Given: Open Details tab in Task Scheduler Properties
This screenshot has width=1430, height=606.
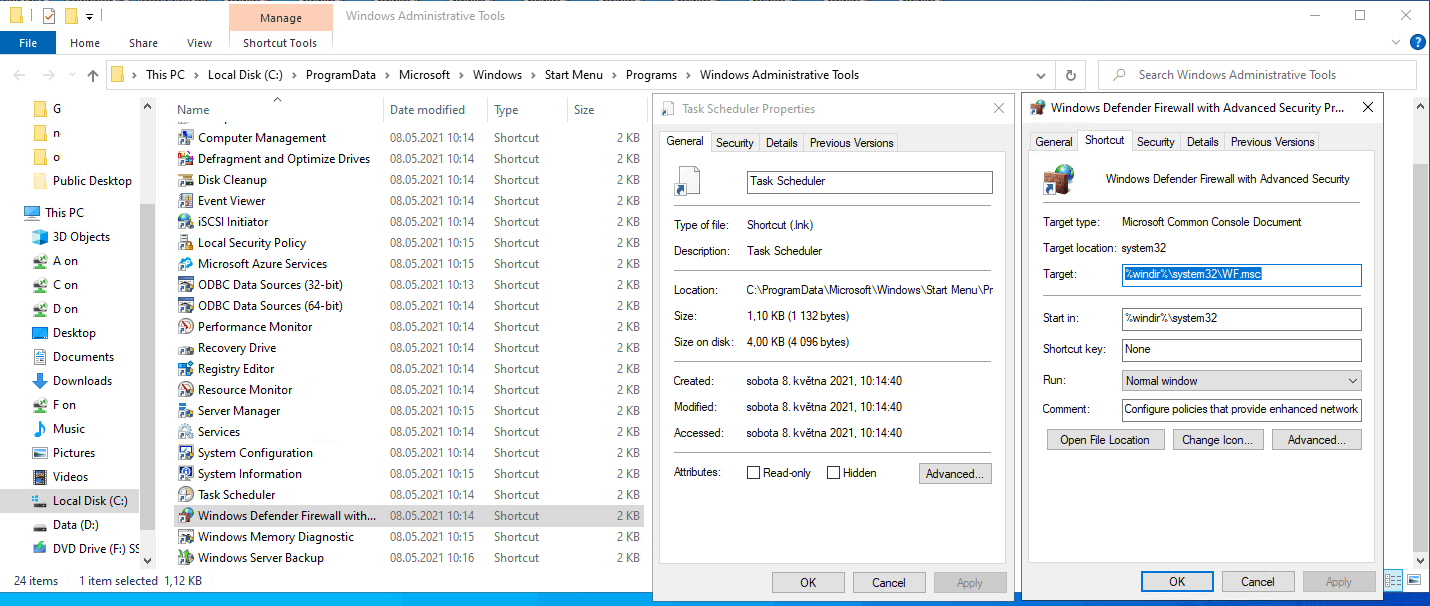Looking at the screenshot, I should (782, 143).
